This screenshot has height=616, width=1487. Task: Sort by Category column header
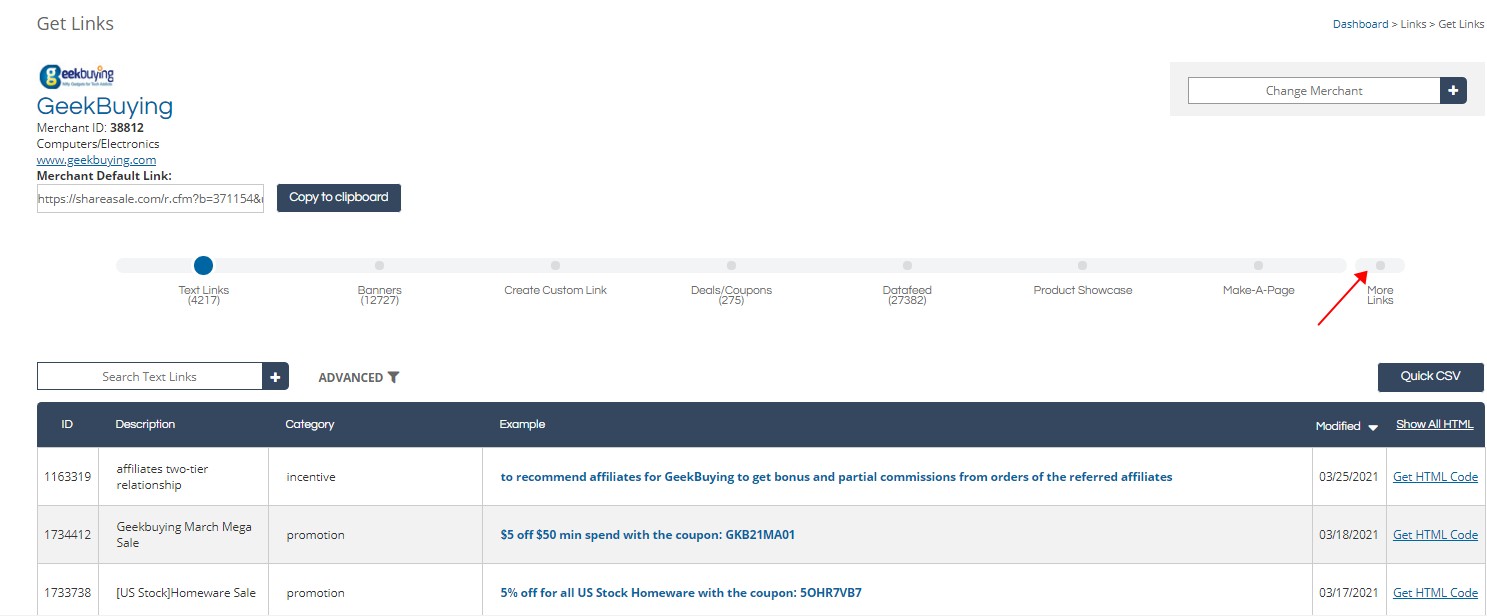coord(310,424)
